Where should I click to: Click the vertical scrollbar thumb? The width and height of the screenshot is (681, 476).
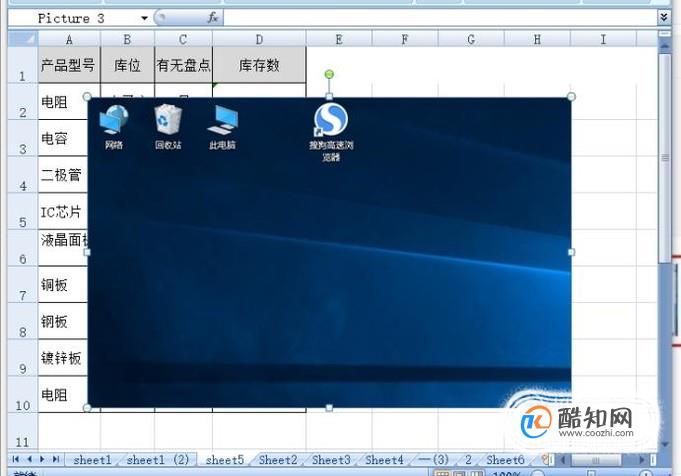(x=665, y=158)
